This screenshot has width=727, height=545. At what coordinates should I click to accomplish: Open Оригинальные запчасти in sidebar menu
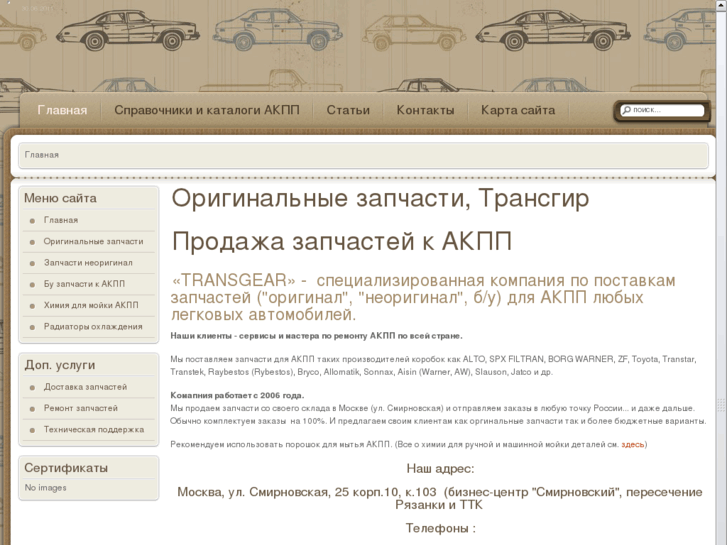[x=93, y=242]
